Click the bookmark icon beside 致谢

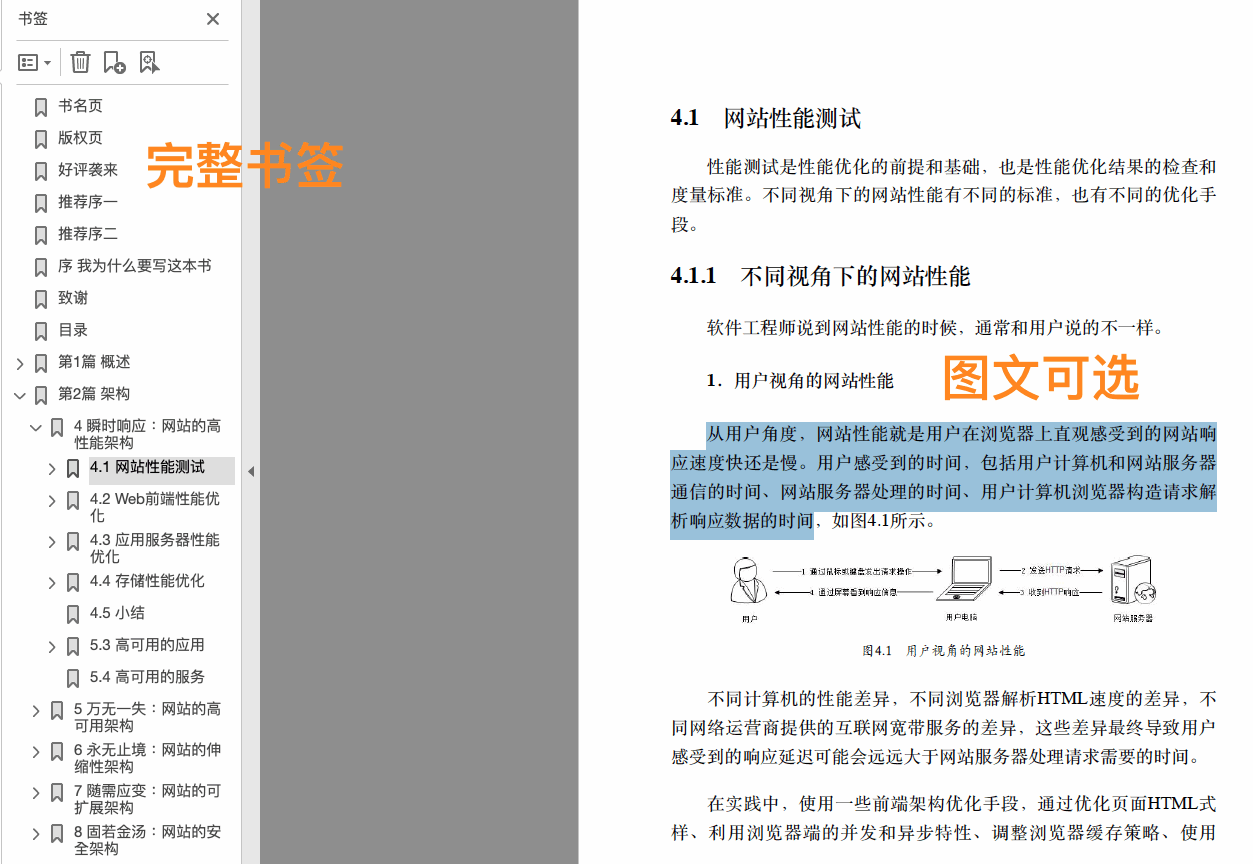[x=40, y=298]
